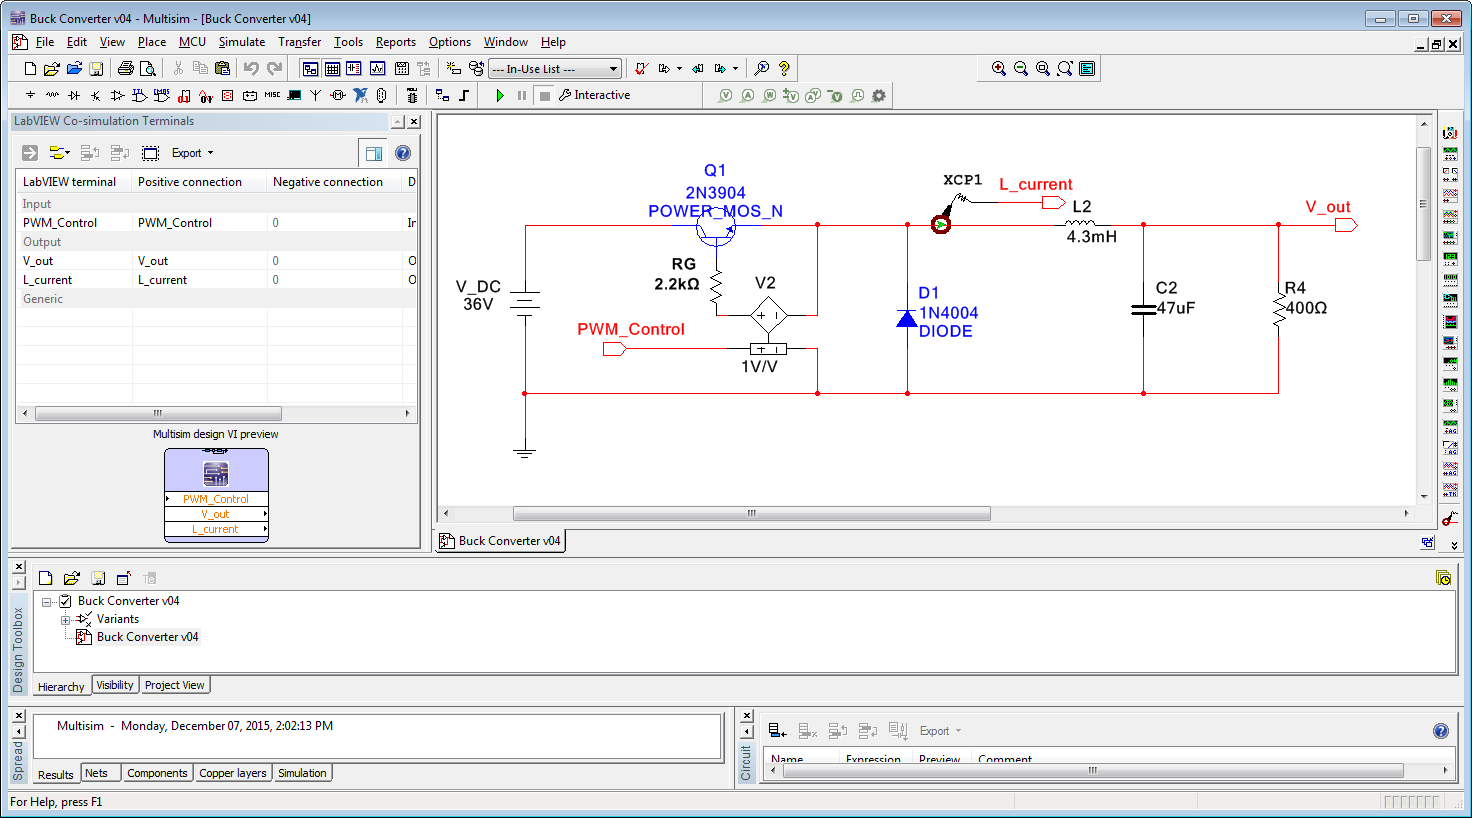Click Zoom In magnifier icon

click(x=999, y=69)
